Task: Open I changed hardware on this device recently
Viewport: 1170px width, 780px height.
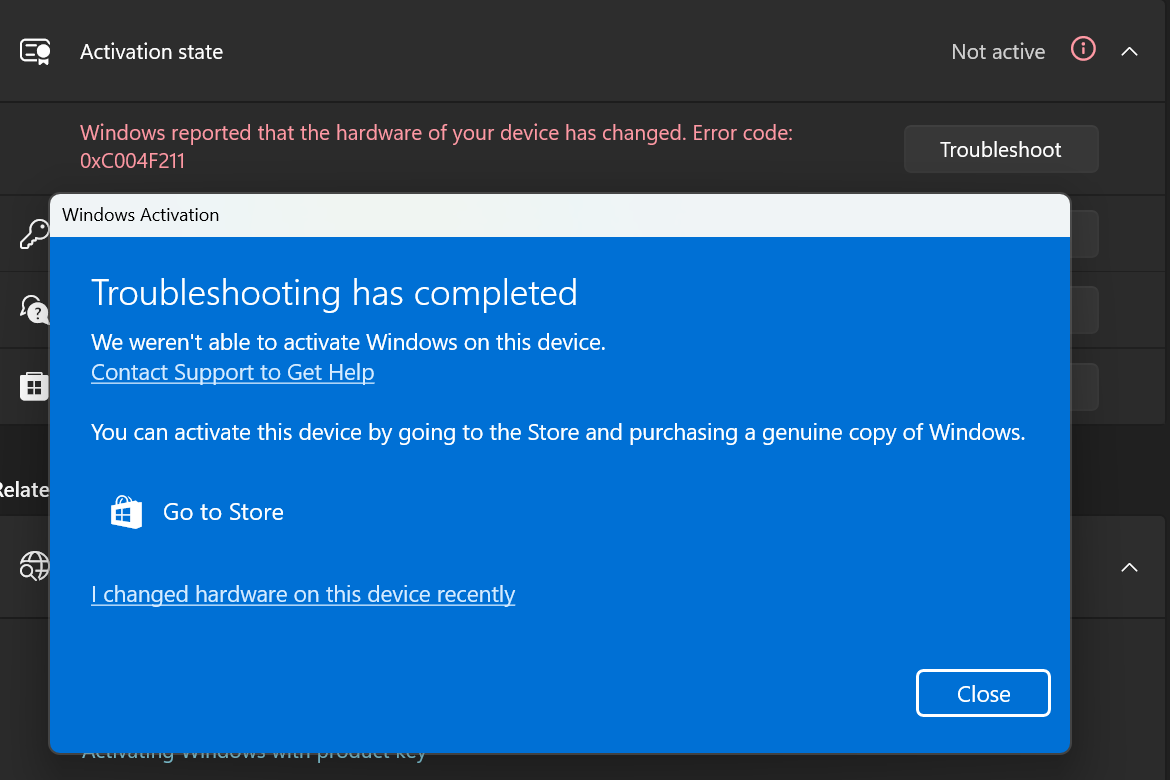Action: [303, 594]
